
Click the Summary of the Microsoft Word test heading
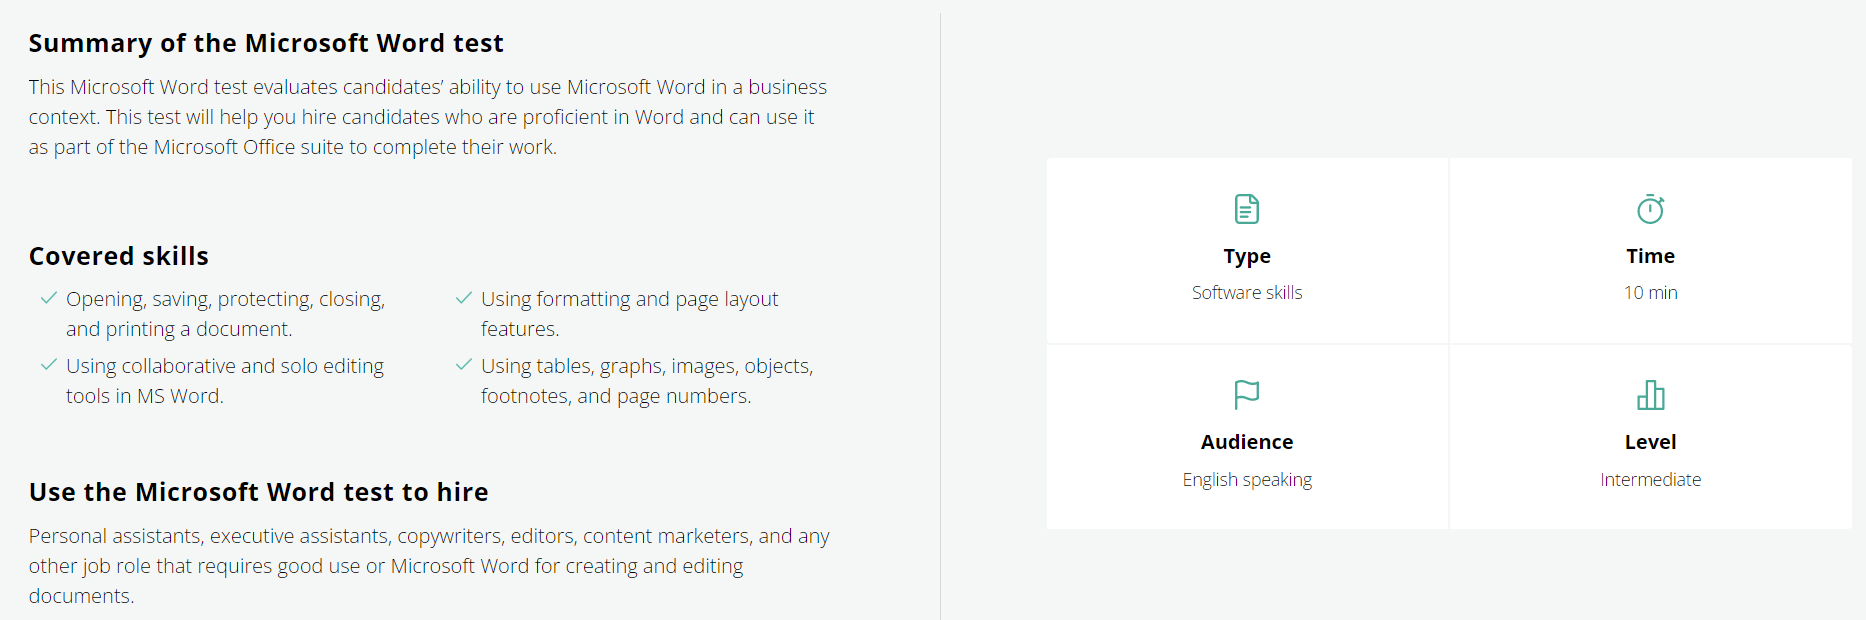266,43
